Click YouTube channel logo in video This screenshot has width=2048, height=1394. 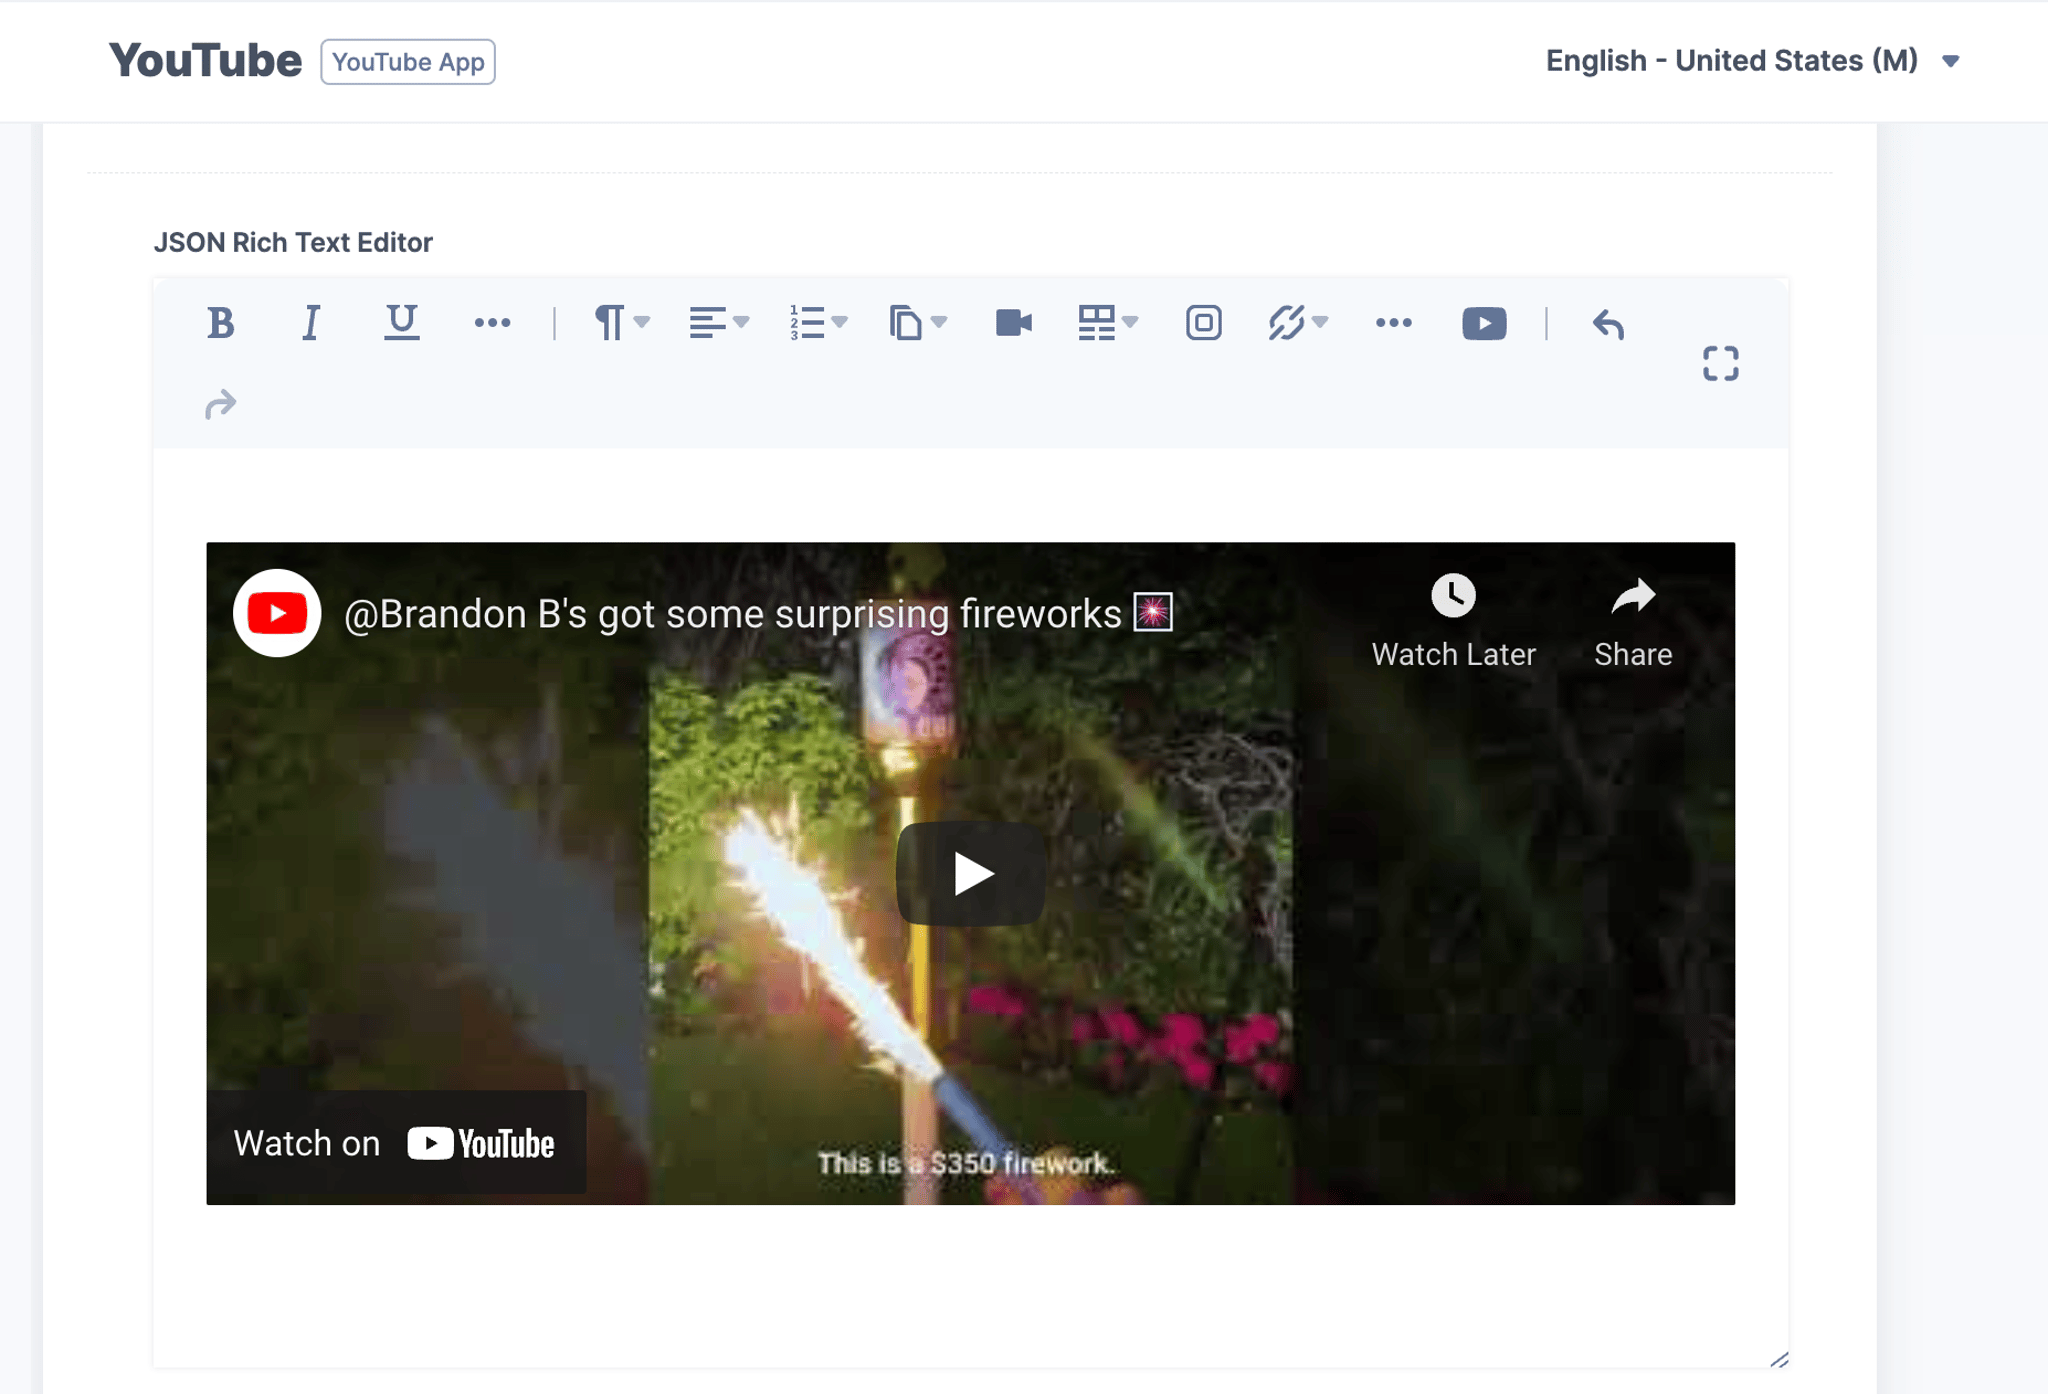pos(277,613)
